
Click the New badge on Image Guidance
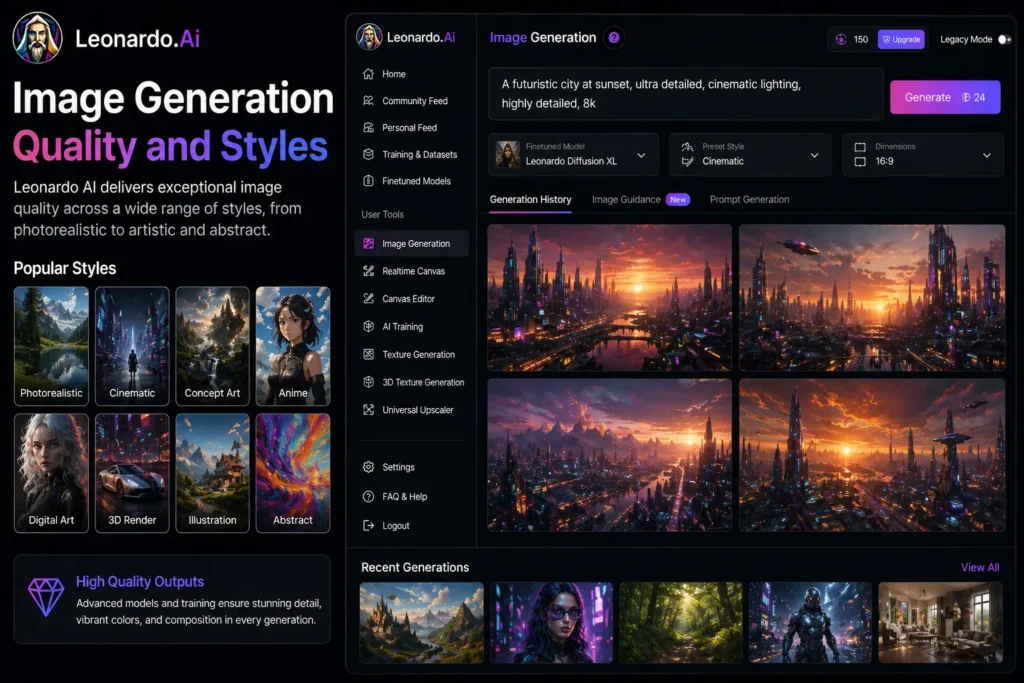click(678, 200)
